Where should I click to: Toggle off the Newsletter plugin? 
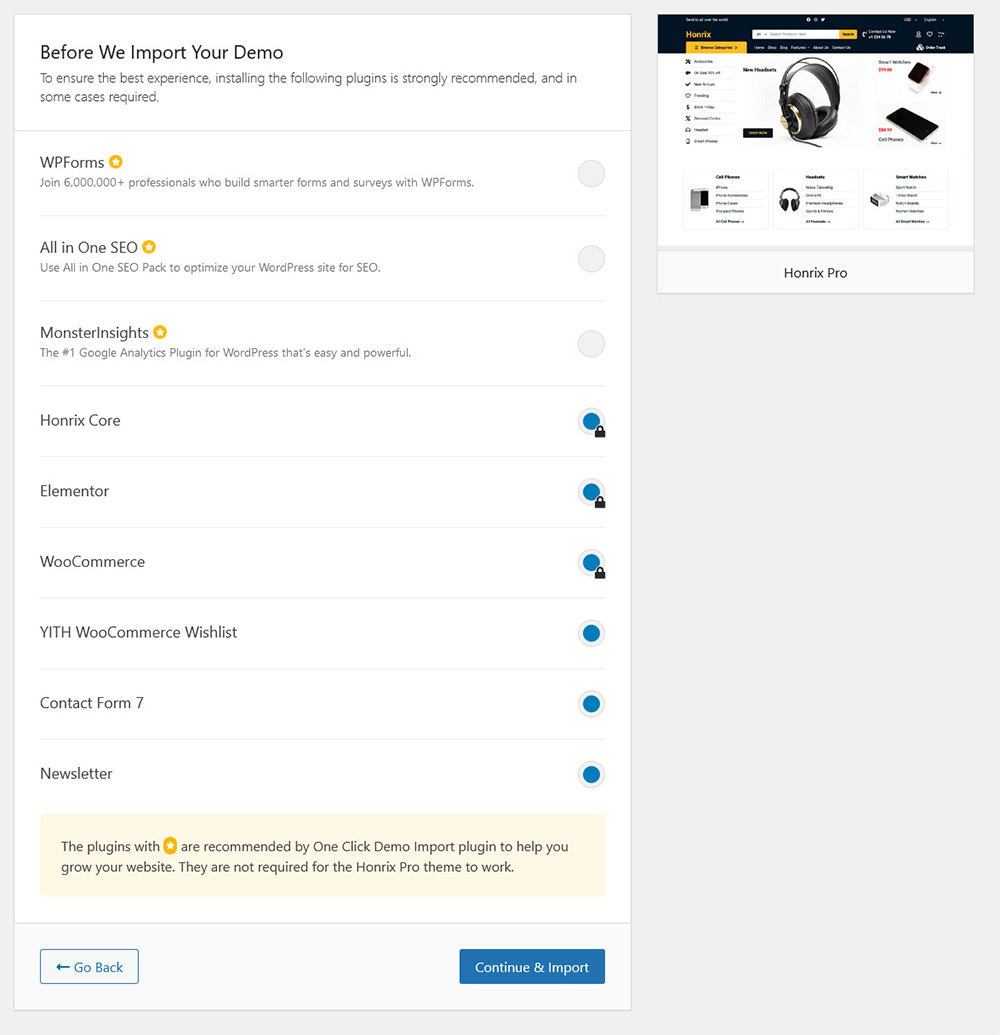pos(591,774)
